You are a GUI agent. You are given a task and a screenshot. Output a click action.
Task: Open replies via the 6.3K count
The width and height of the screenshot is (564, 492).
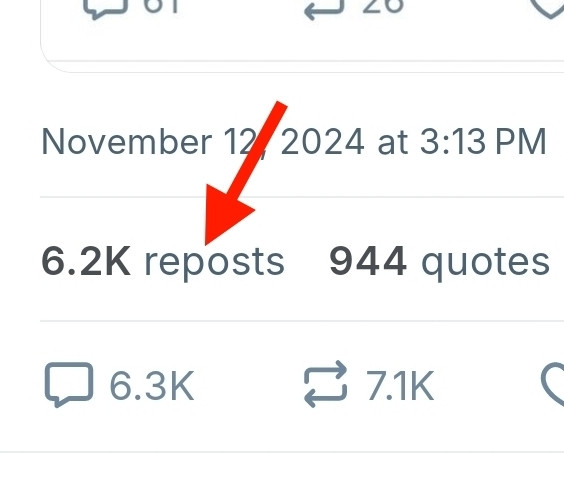pos(152,386)
